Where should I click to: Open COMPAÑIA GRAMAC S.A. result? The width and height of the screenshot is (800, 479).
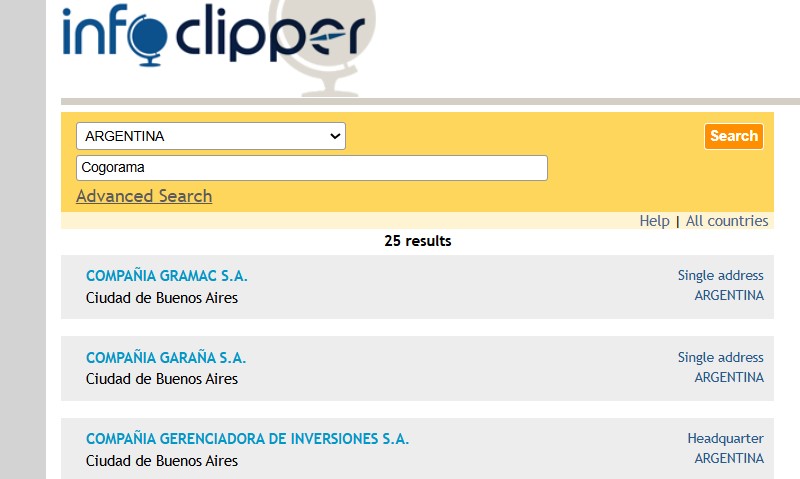coord(166,276)
